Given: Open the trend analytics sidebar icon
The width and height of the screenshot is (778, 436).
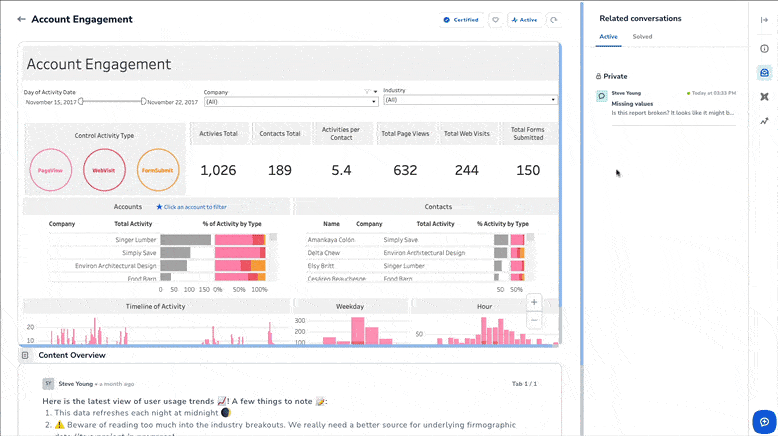Looking at the screenshot, I should (x=764, y=121).
